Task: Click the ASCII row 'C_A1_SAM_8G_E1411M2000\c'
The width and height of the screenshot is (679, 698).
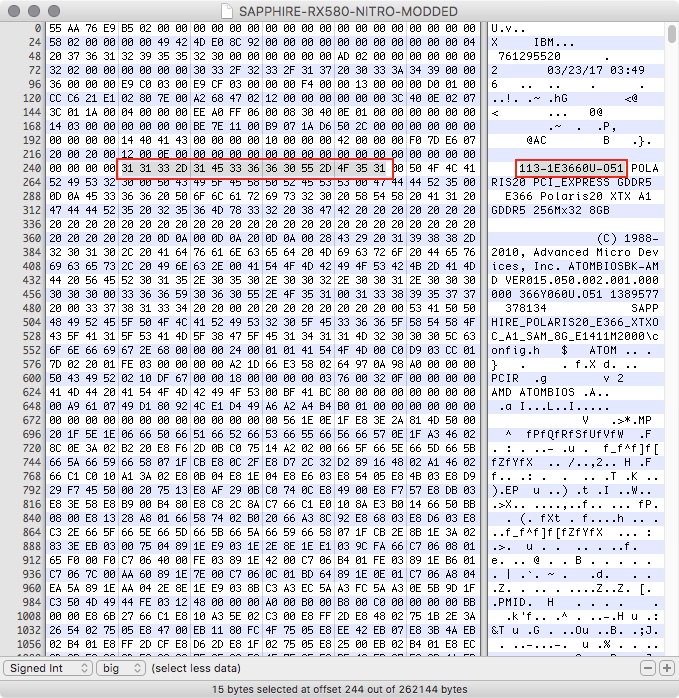Action: (x=575, y=336)
